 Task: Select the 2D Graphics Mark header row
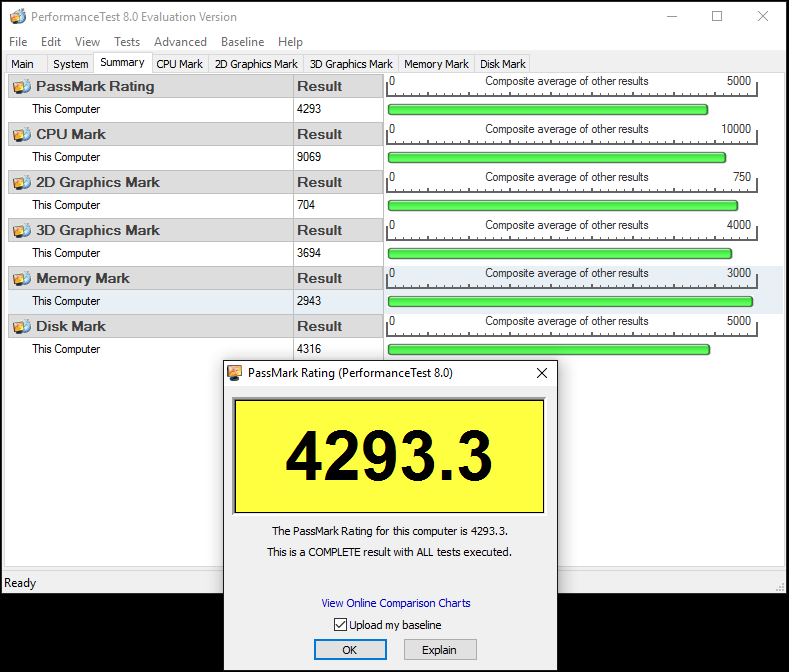[196, 182]
